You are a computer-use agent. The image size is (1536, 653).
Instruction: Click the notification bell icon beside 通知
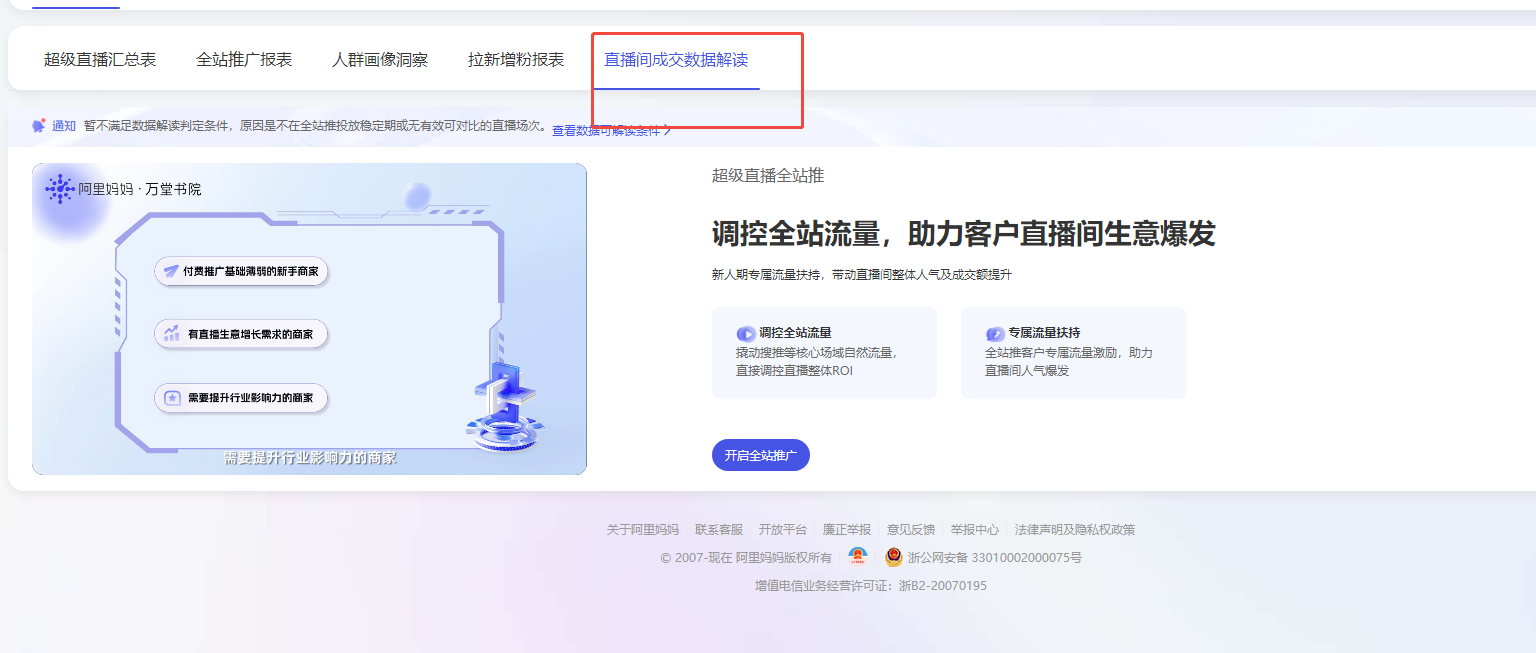39,126
